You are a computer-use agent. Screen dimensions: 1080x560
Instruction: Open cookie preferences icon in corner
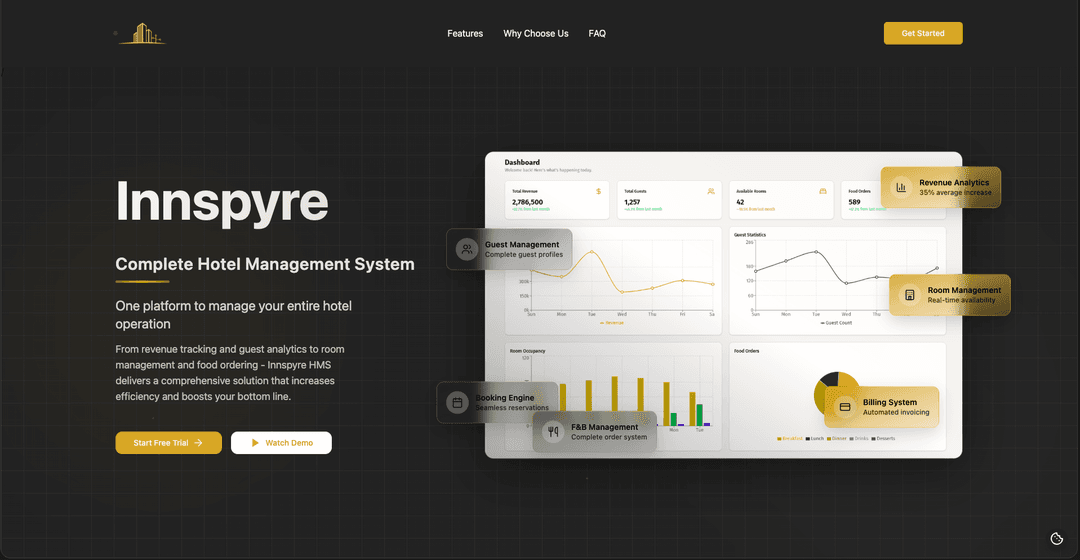pos(1056,538)
